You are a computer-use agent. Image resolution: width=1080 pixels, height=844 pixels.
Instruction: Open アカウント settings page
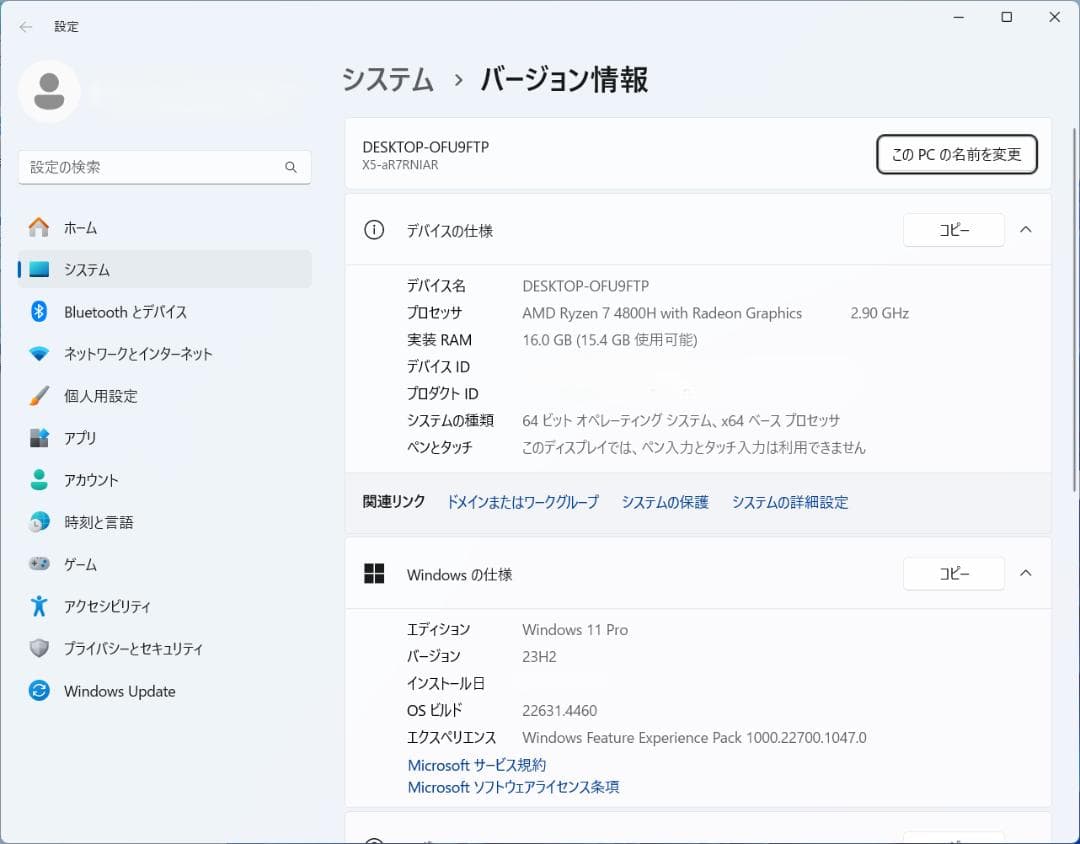[165, 480]
